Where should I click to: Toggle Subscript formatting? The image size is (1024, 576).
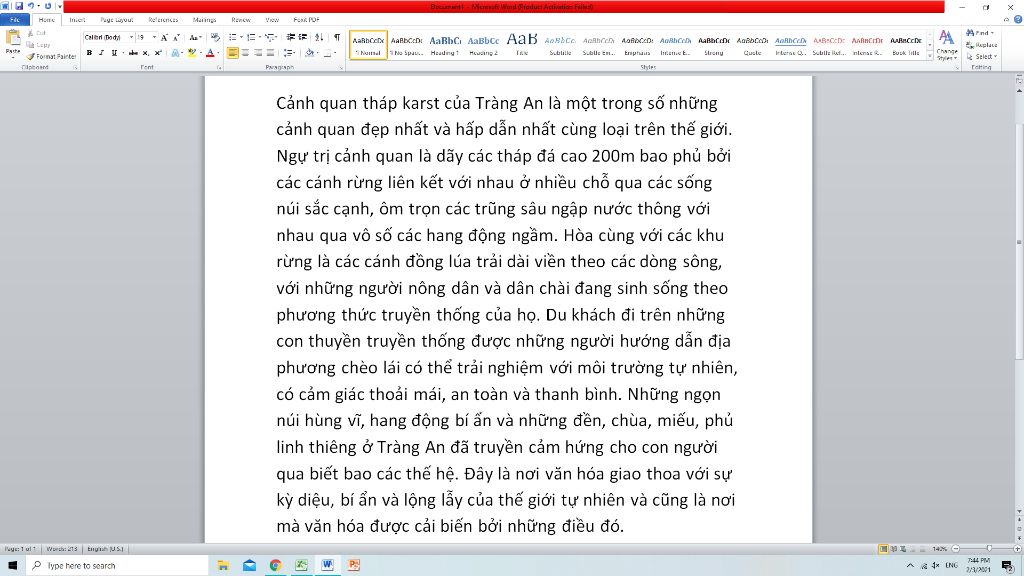coord(146,53)
